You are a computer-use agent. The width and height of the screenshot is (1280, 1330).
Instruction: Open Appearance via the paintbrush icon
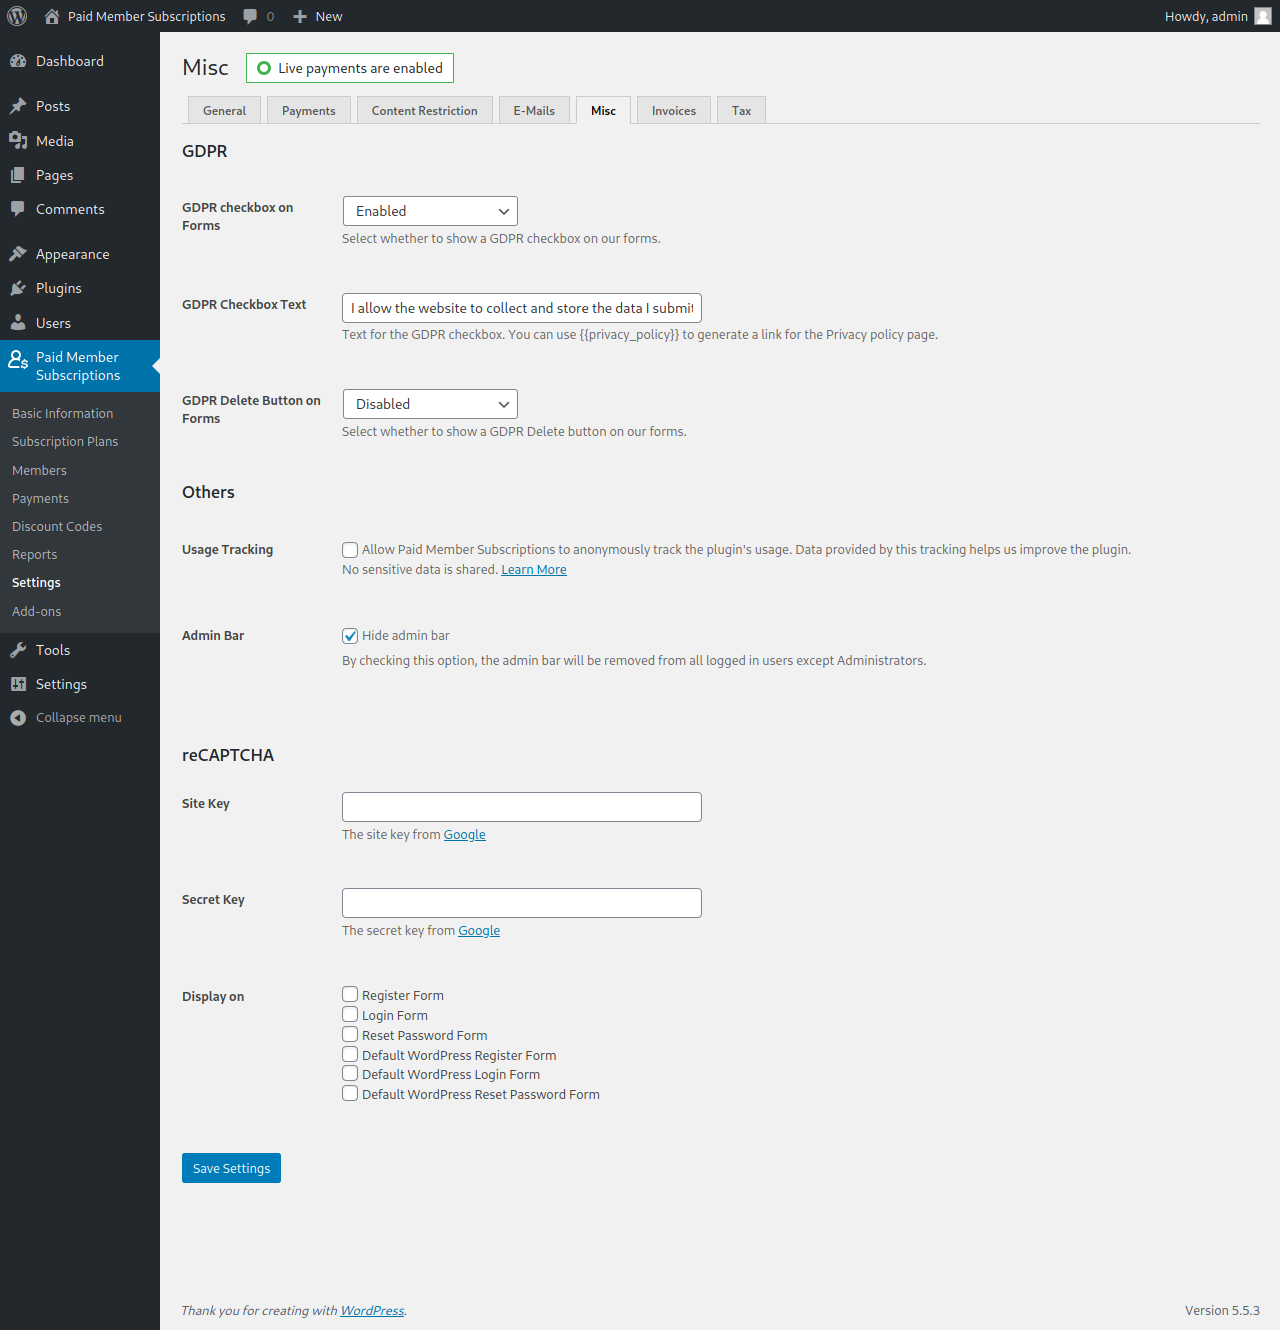pos(18,254)
